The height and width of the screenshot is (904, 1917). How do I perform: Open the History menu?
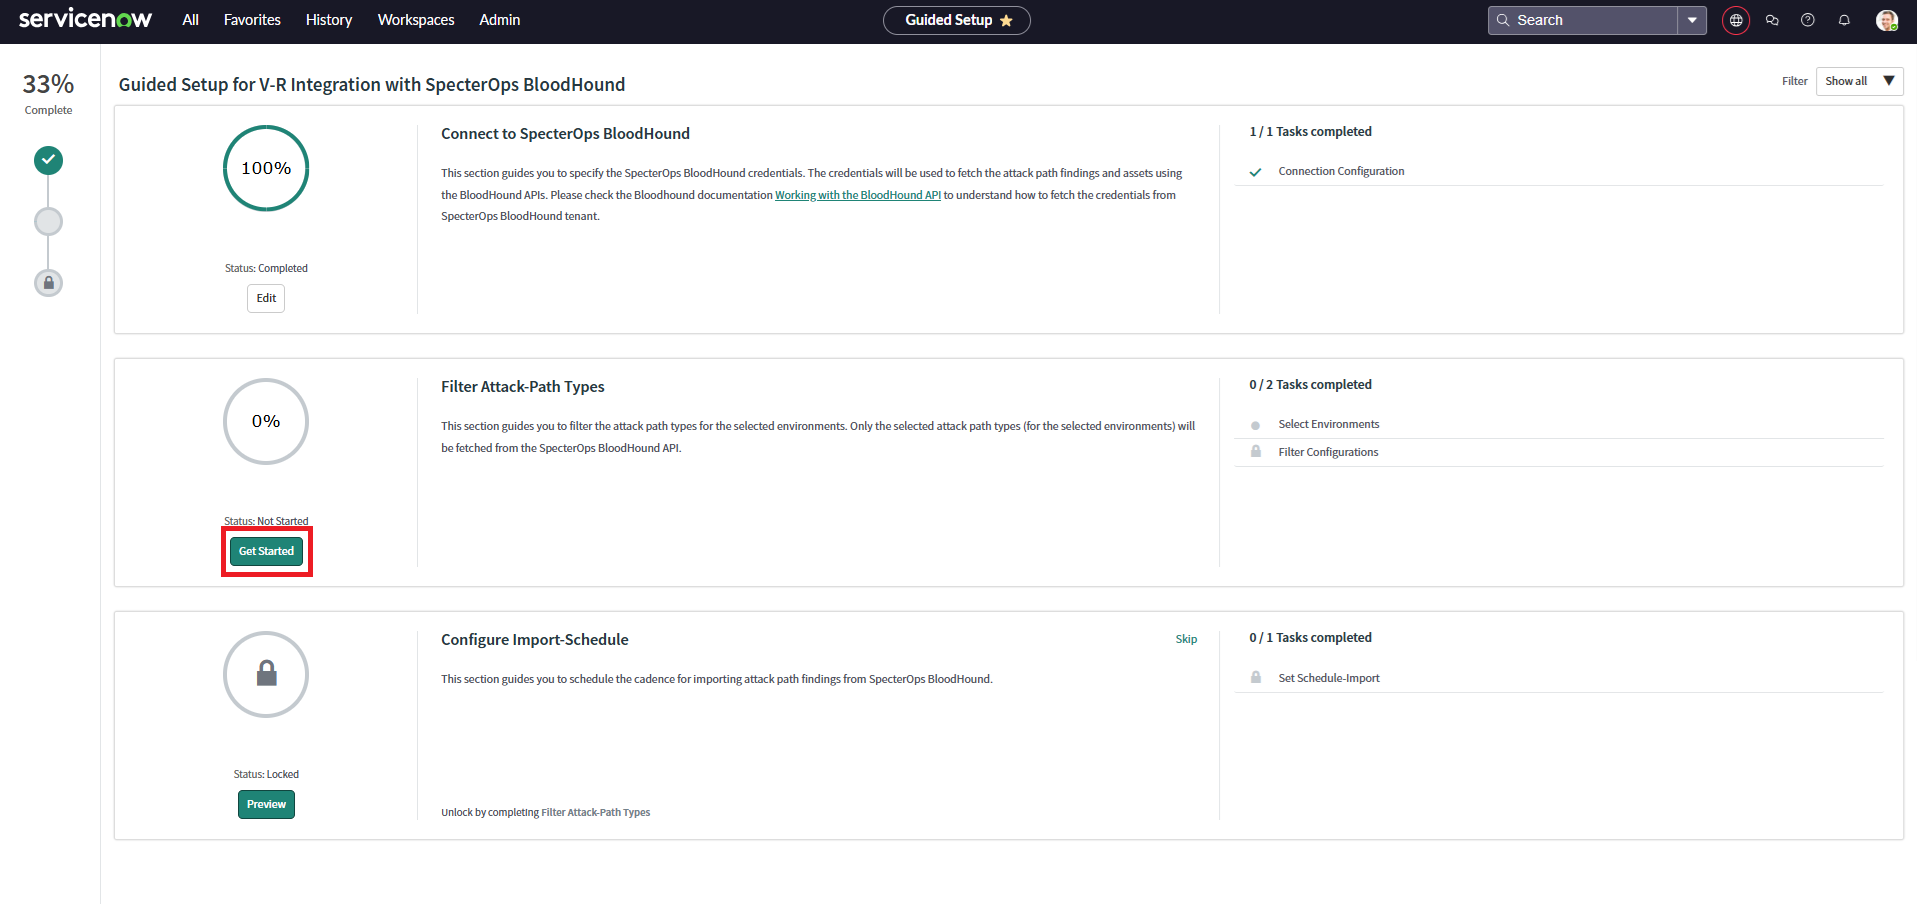click(329, 20)
